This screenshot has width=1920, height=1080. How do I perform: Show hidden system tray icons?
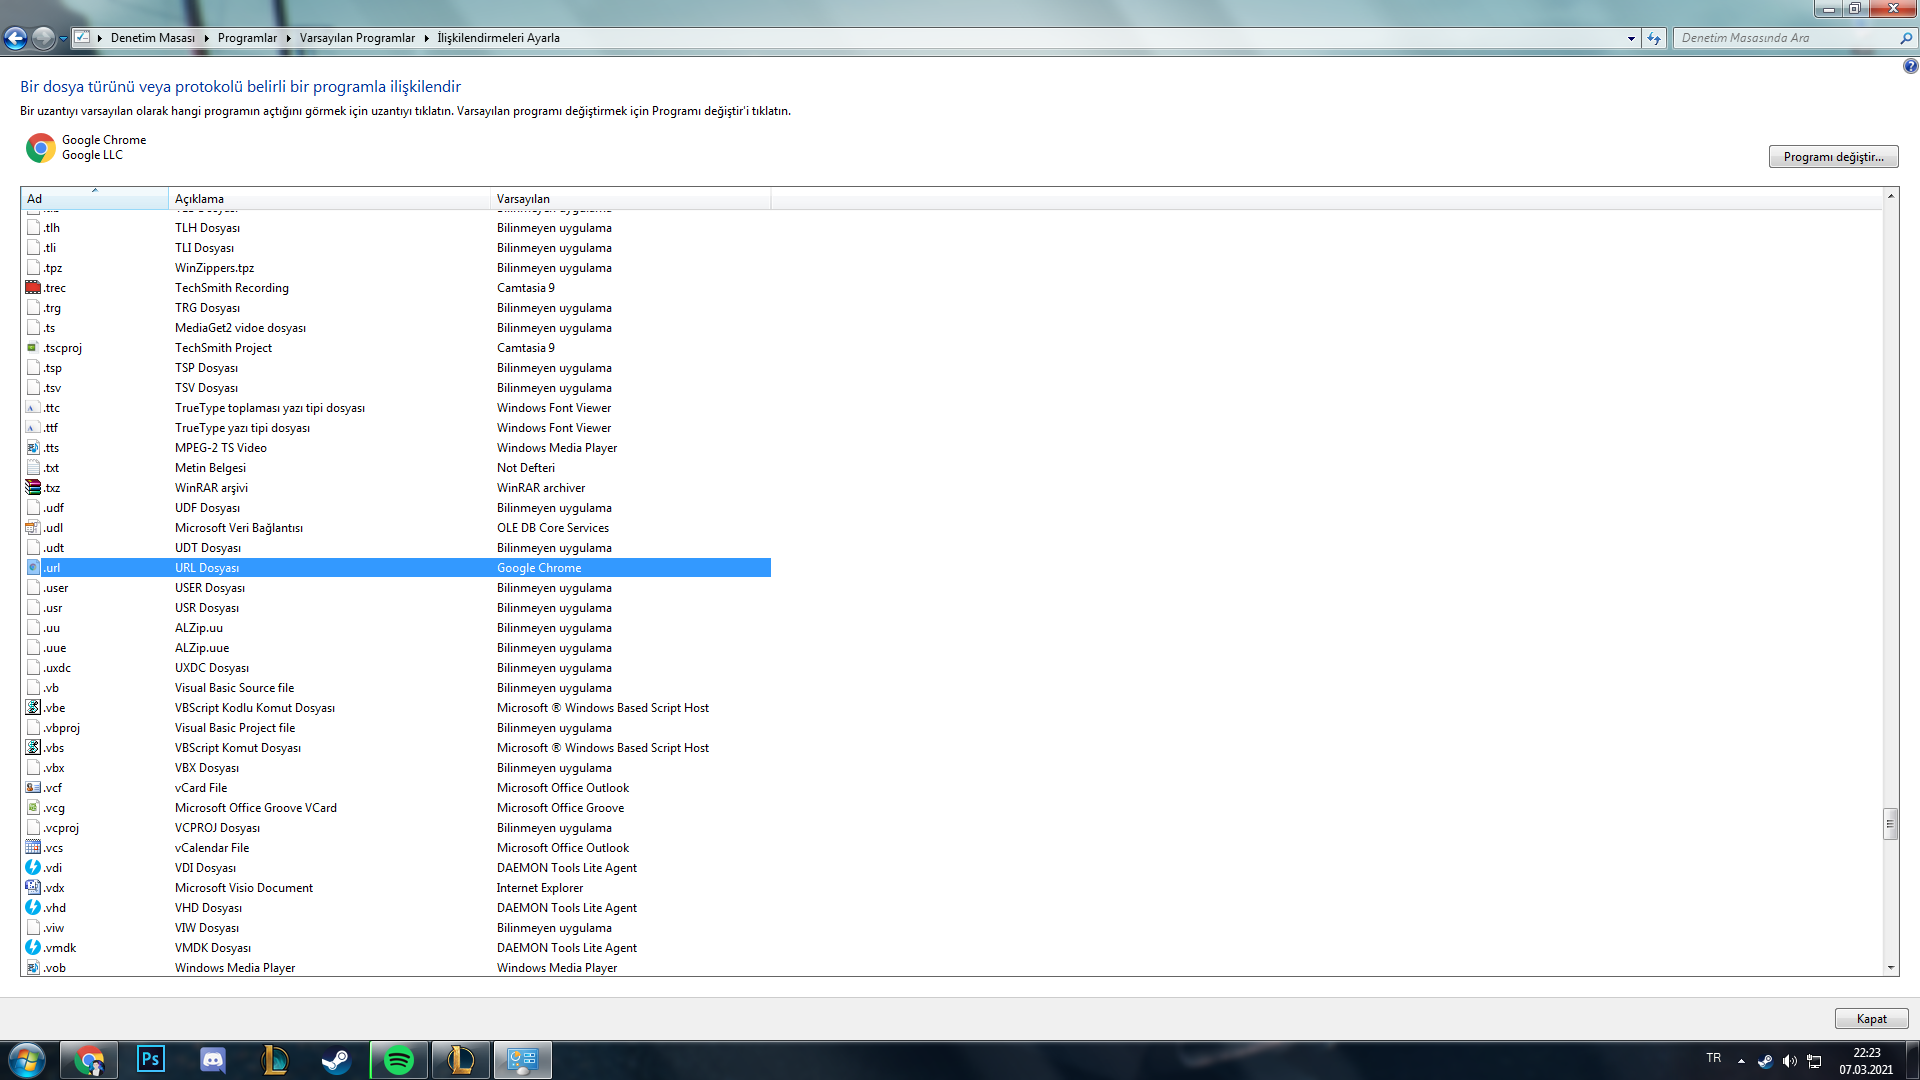pos(1741,1061)
